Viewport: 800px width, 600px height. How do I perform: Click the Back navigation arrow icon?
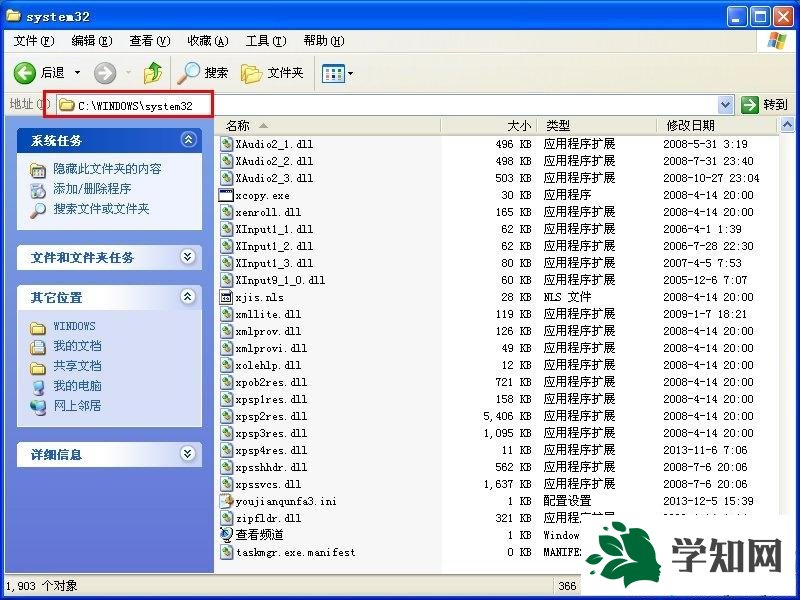(x=24, y=71)
